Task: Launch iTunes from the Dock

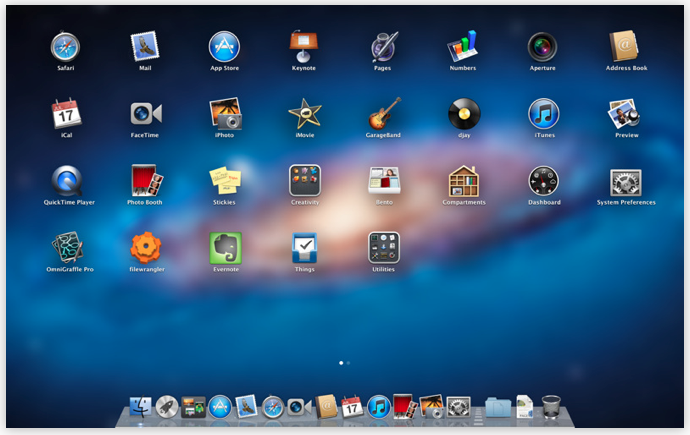Action: [x=378, y=407]
